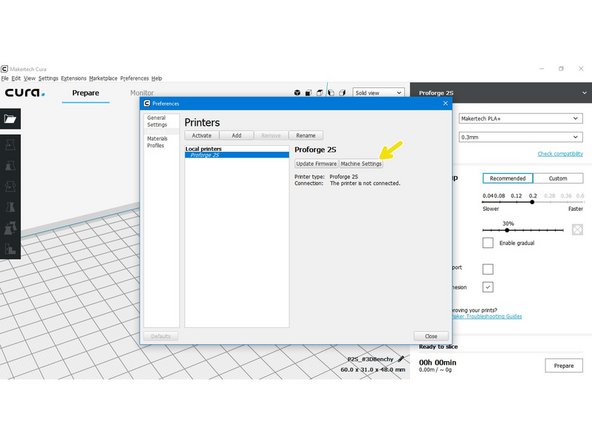Click the layer height slider handle at 0.2
Screen dimensions: 592x444
pos(532,202)
